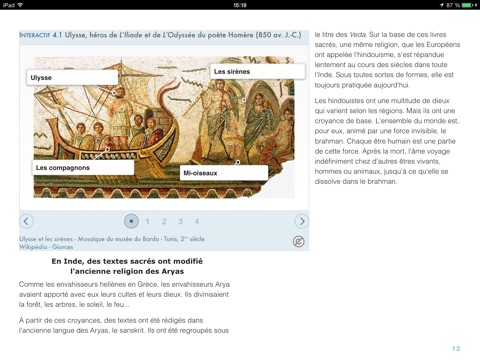Image resolution: width=480 pixels, height=360 pixels.
Task: Jump to interactive view 1
Action: [148, 221]
